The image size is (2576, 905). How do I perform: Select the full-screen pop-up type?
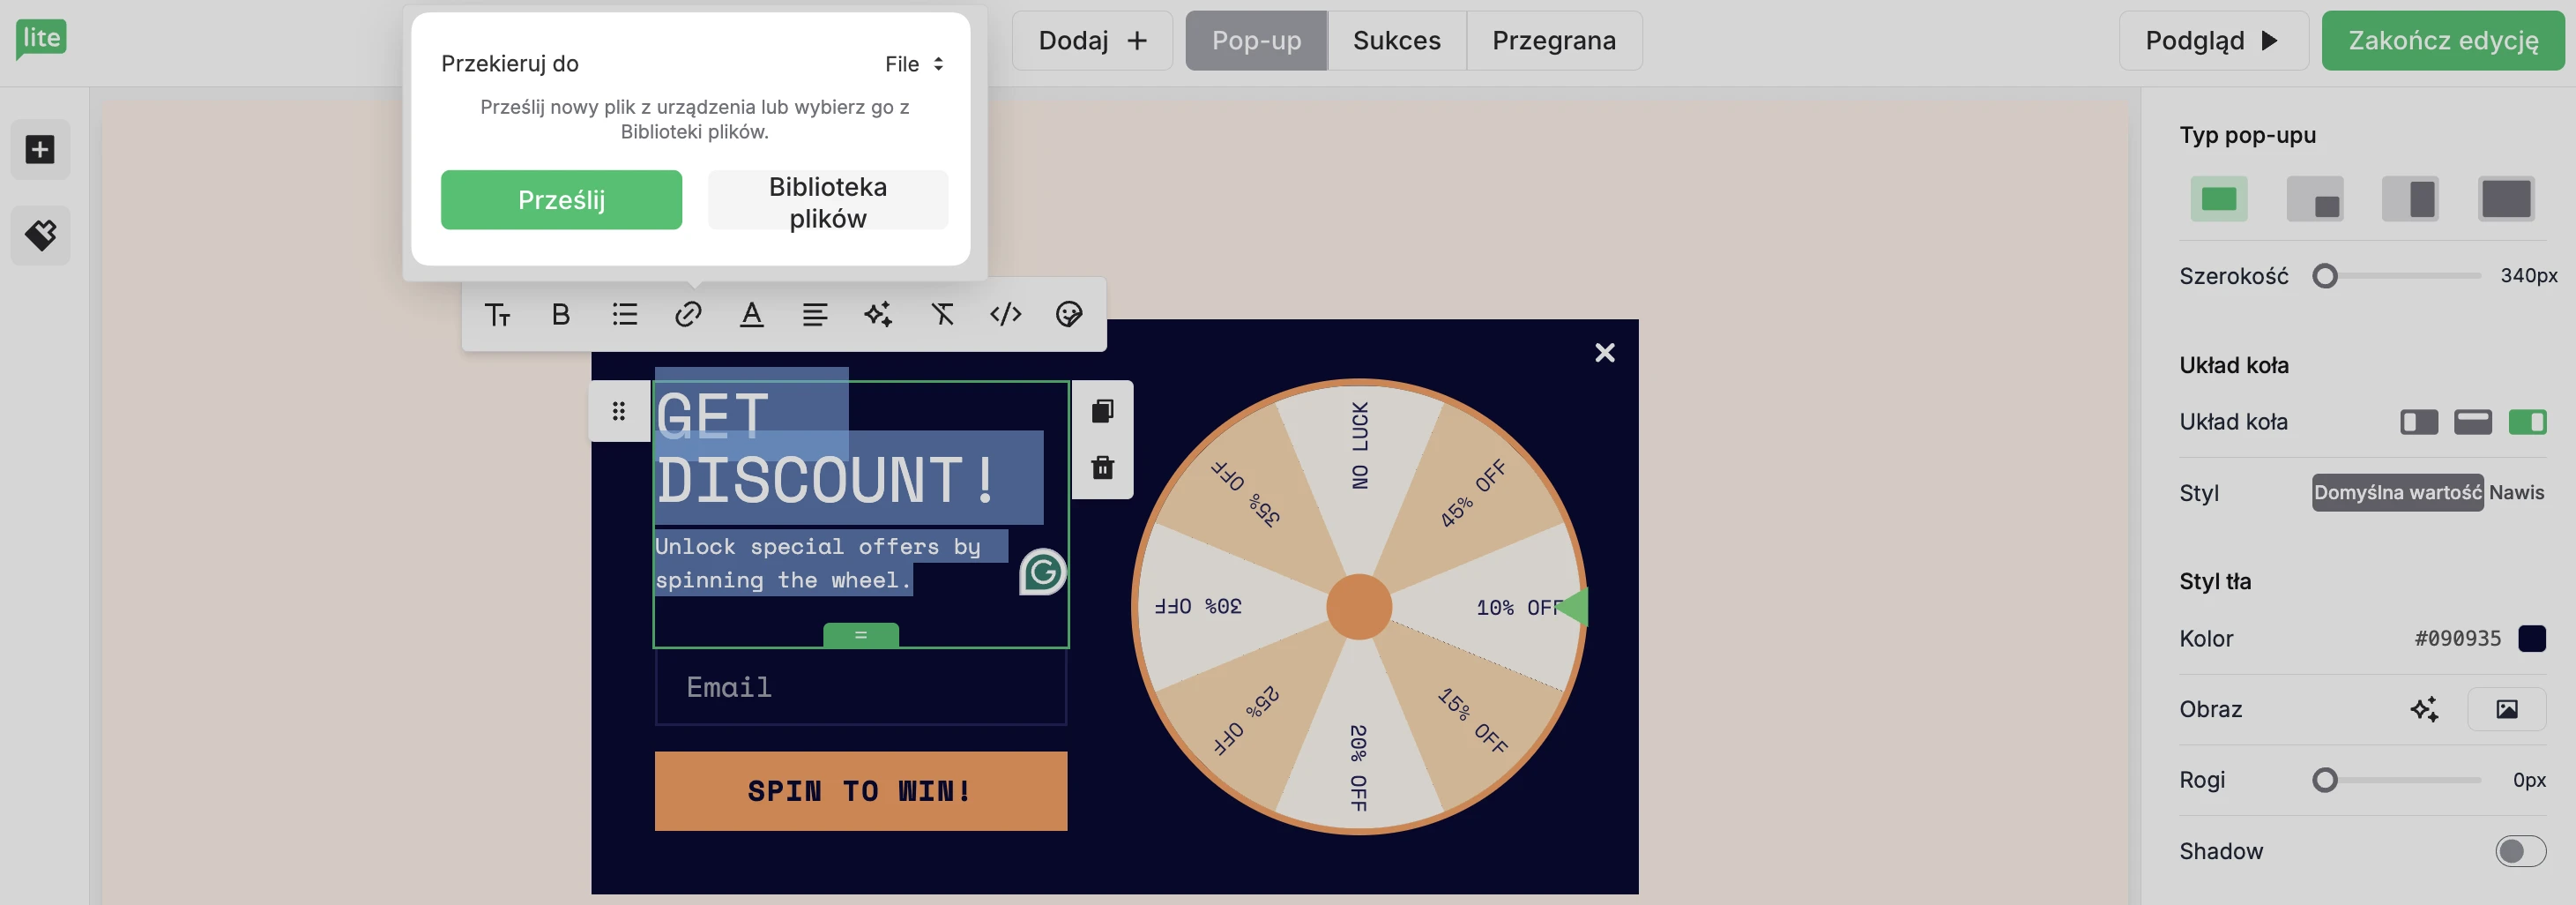2505,199
